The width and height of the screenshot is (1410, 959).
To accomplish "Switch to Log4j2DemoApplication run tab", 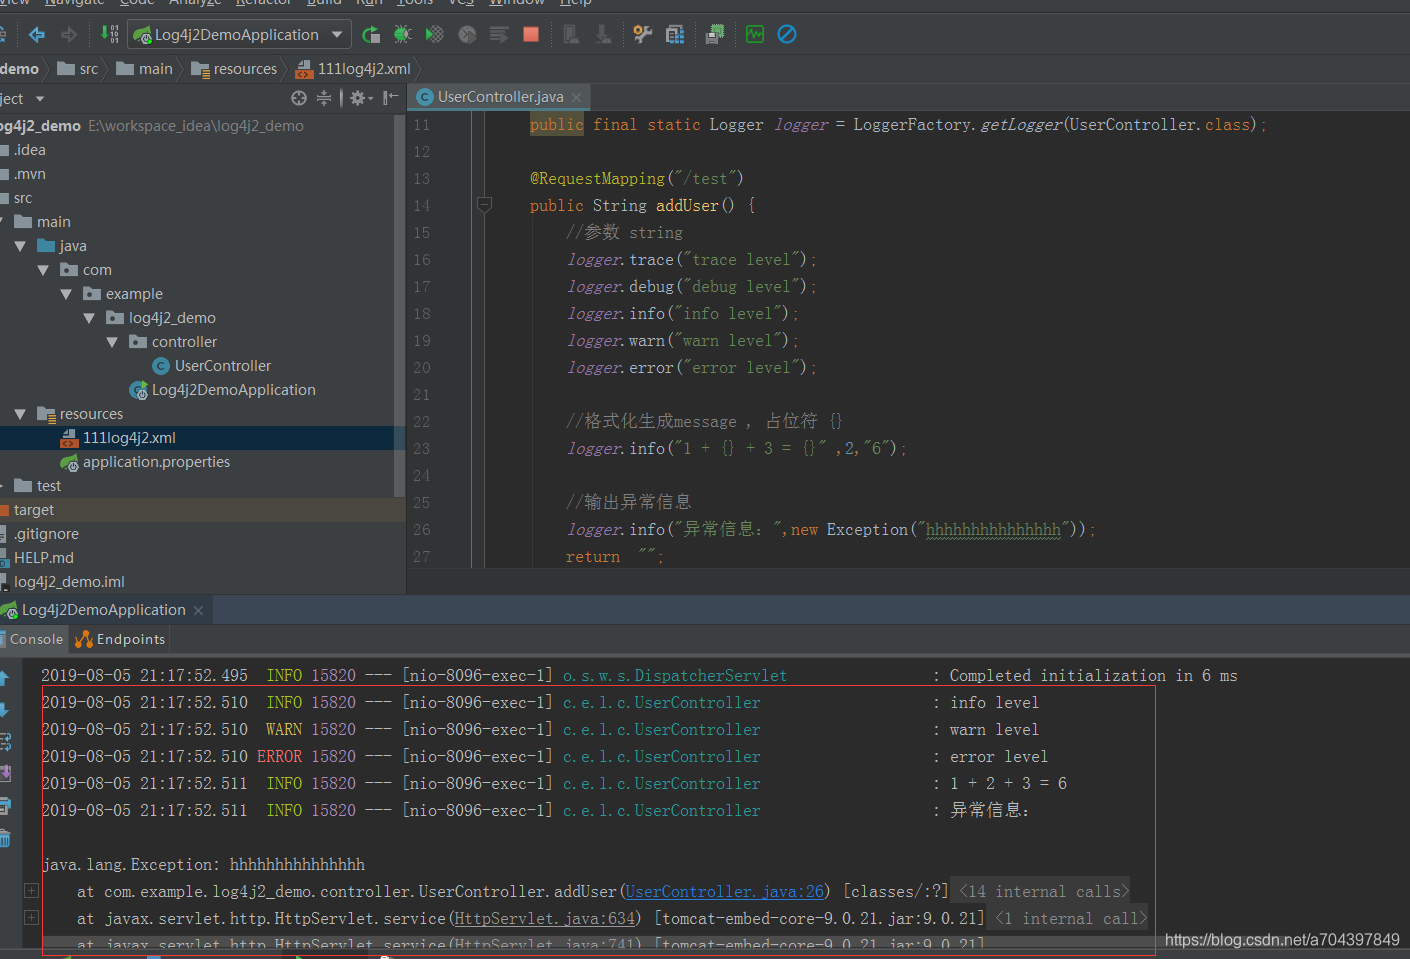I will pyautogui.click(x=104, y=610).
